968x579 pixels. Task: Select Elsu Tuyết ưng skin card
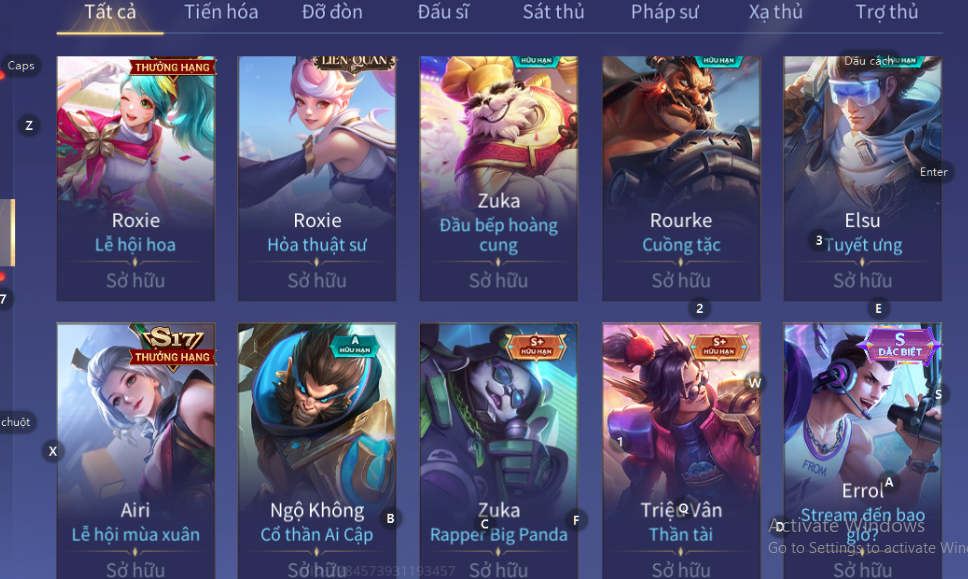point(862,178)
